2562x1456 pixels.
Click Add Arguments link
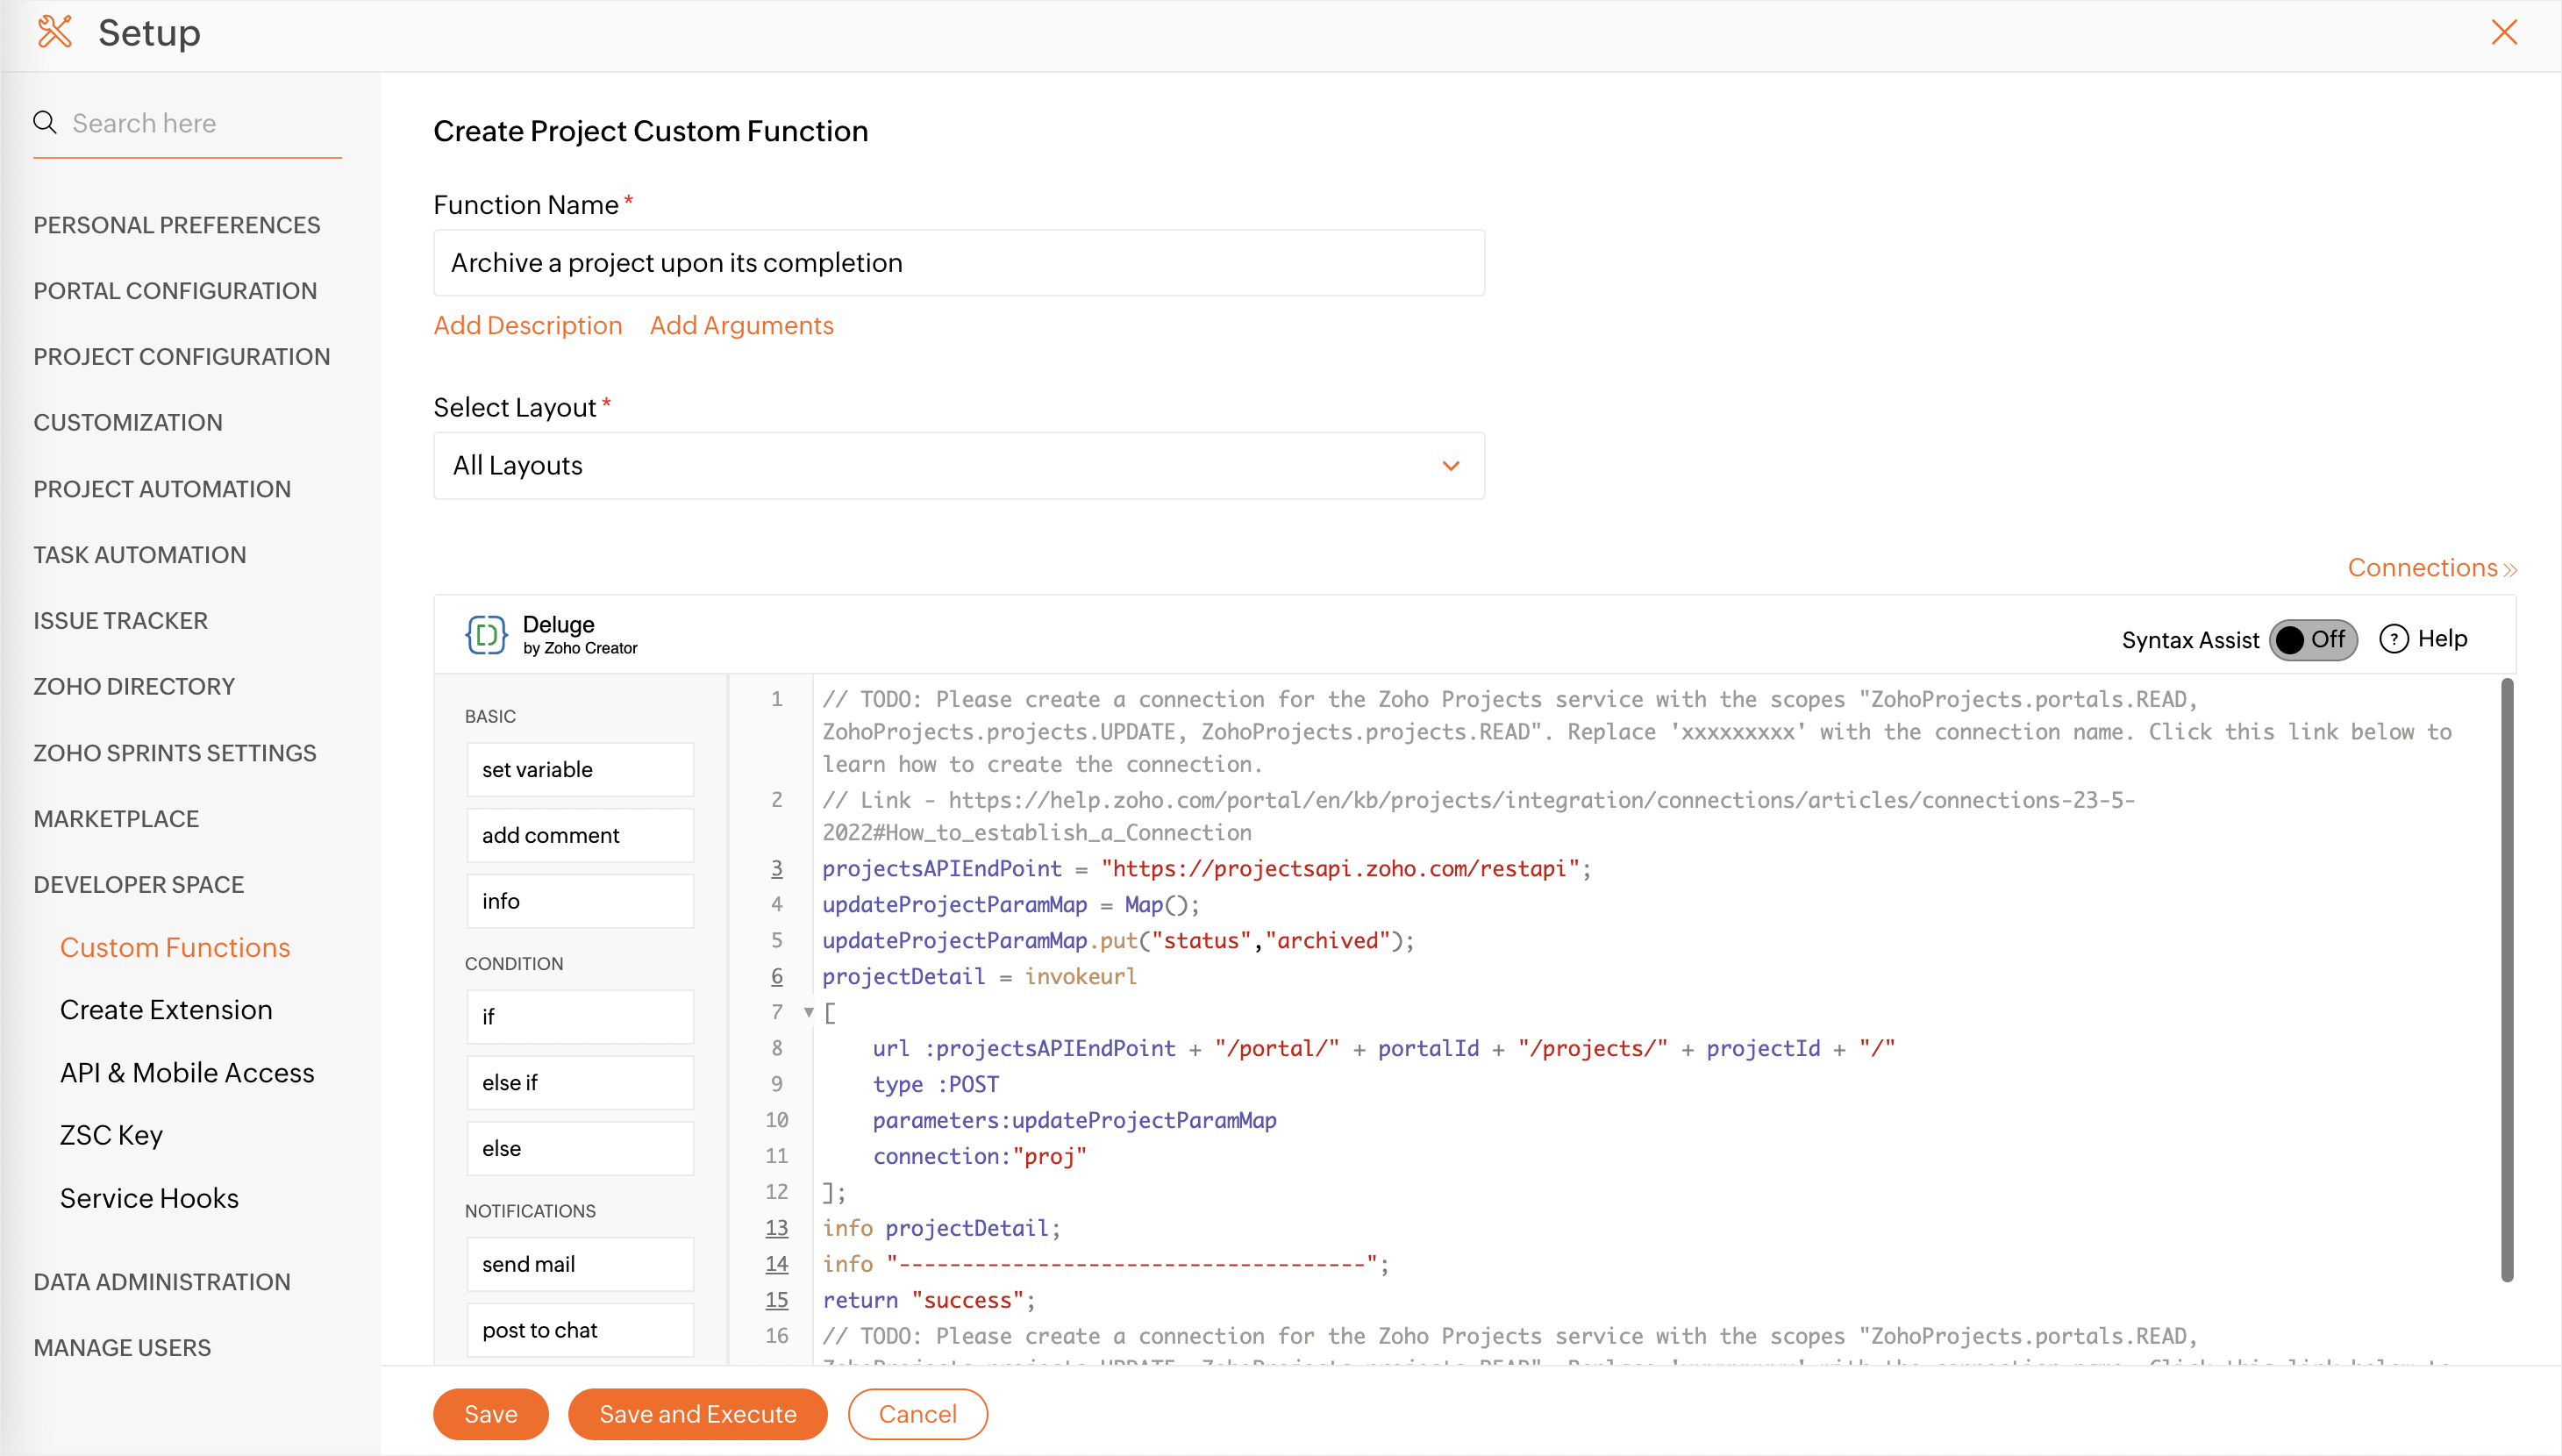pos(741,326)
